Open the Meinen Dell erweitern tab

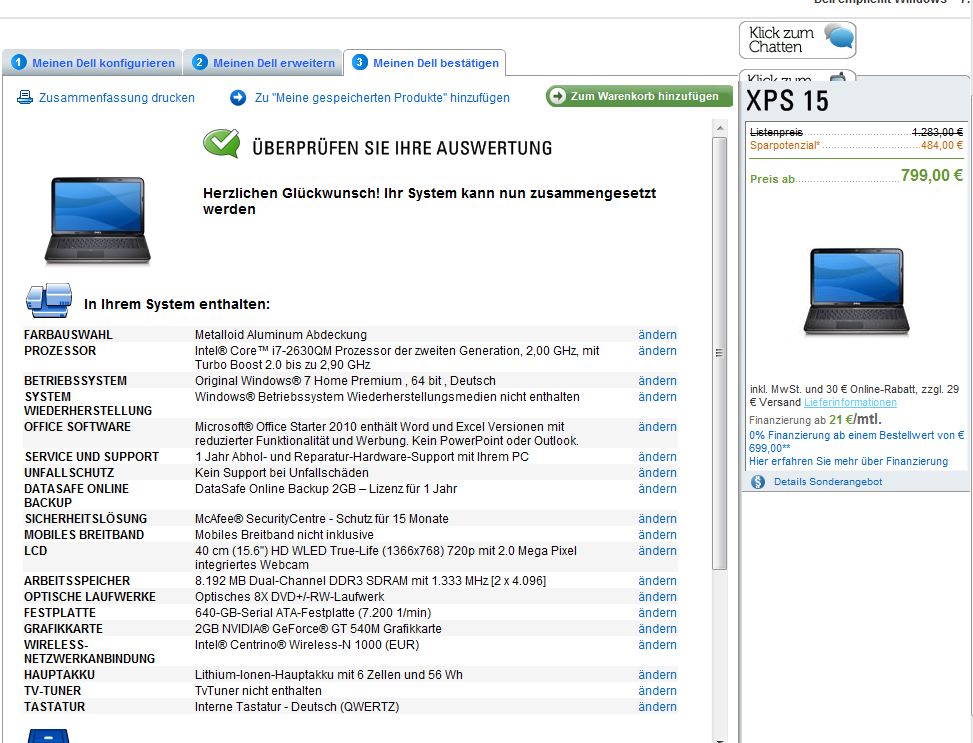click(263, 63)
